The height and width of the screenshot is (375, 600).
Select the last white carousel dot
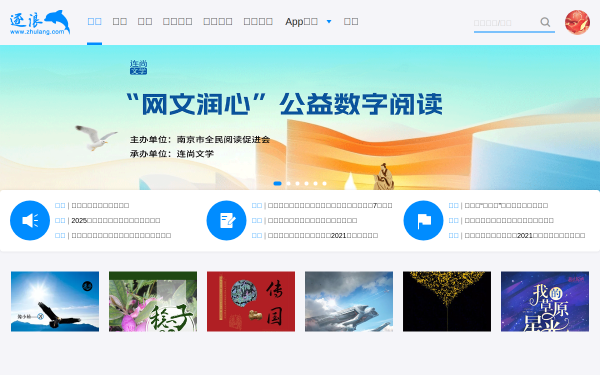click(x=324, y=184)
